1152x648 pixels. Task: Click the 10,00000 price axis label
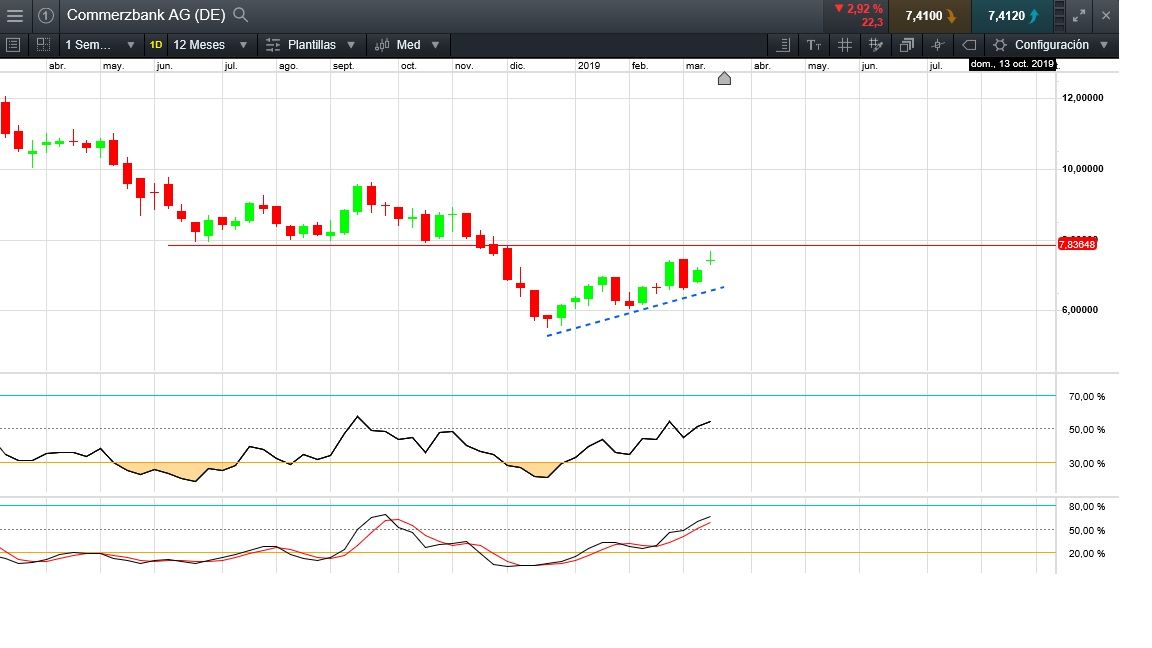point(1083,168)
